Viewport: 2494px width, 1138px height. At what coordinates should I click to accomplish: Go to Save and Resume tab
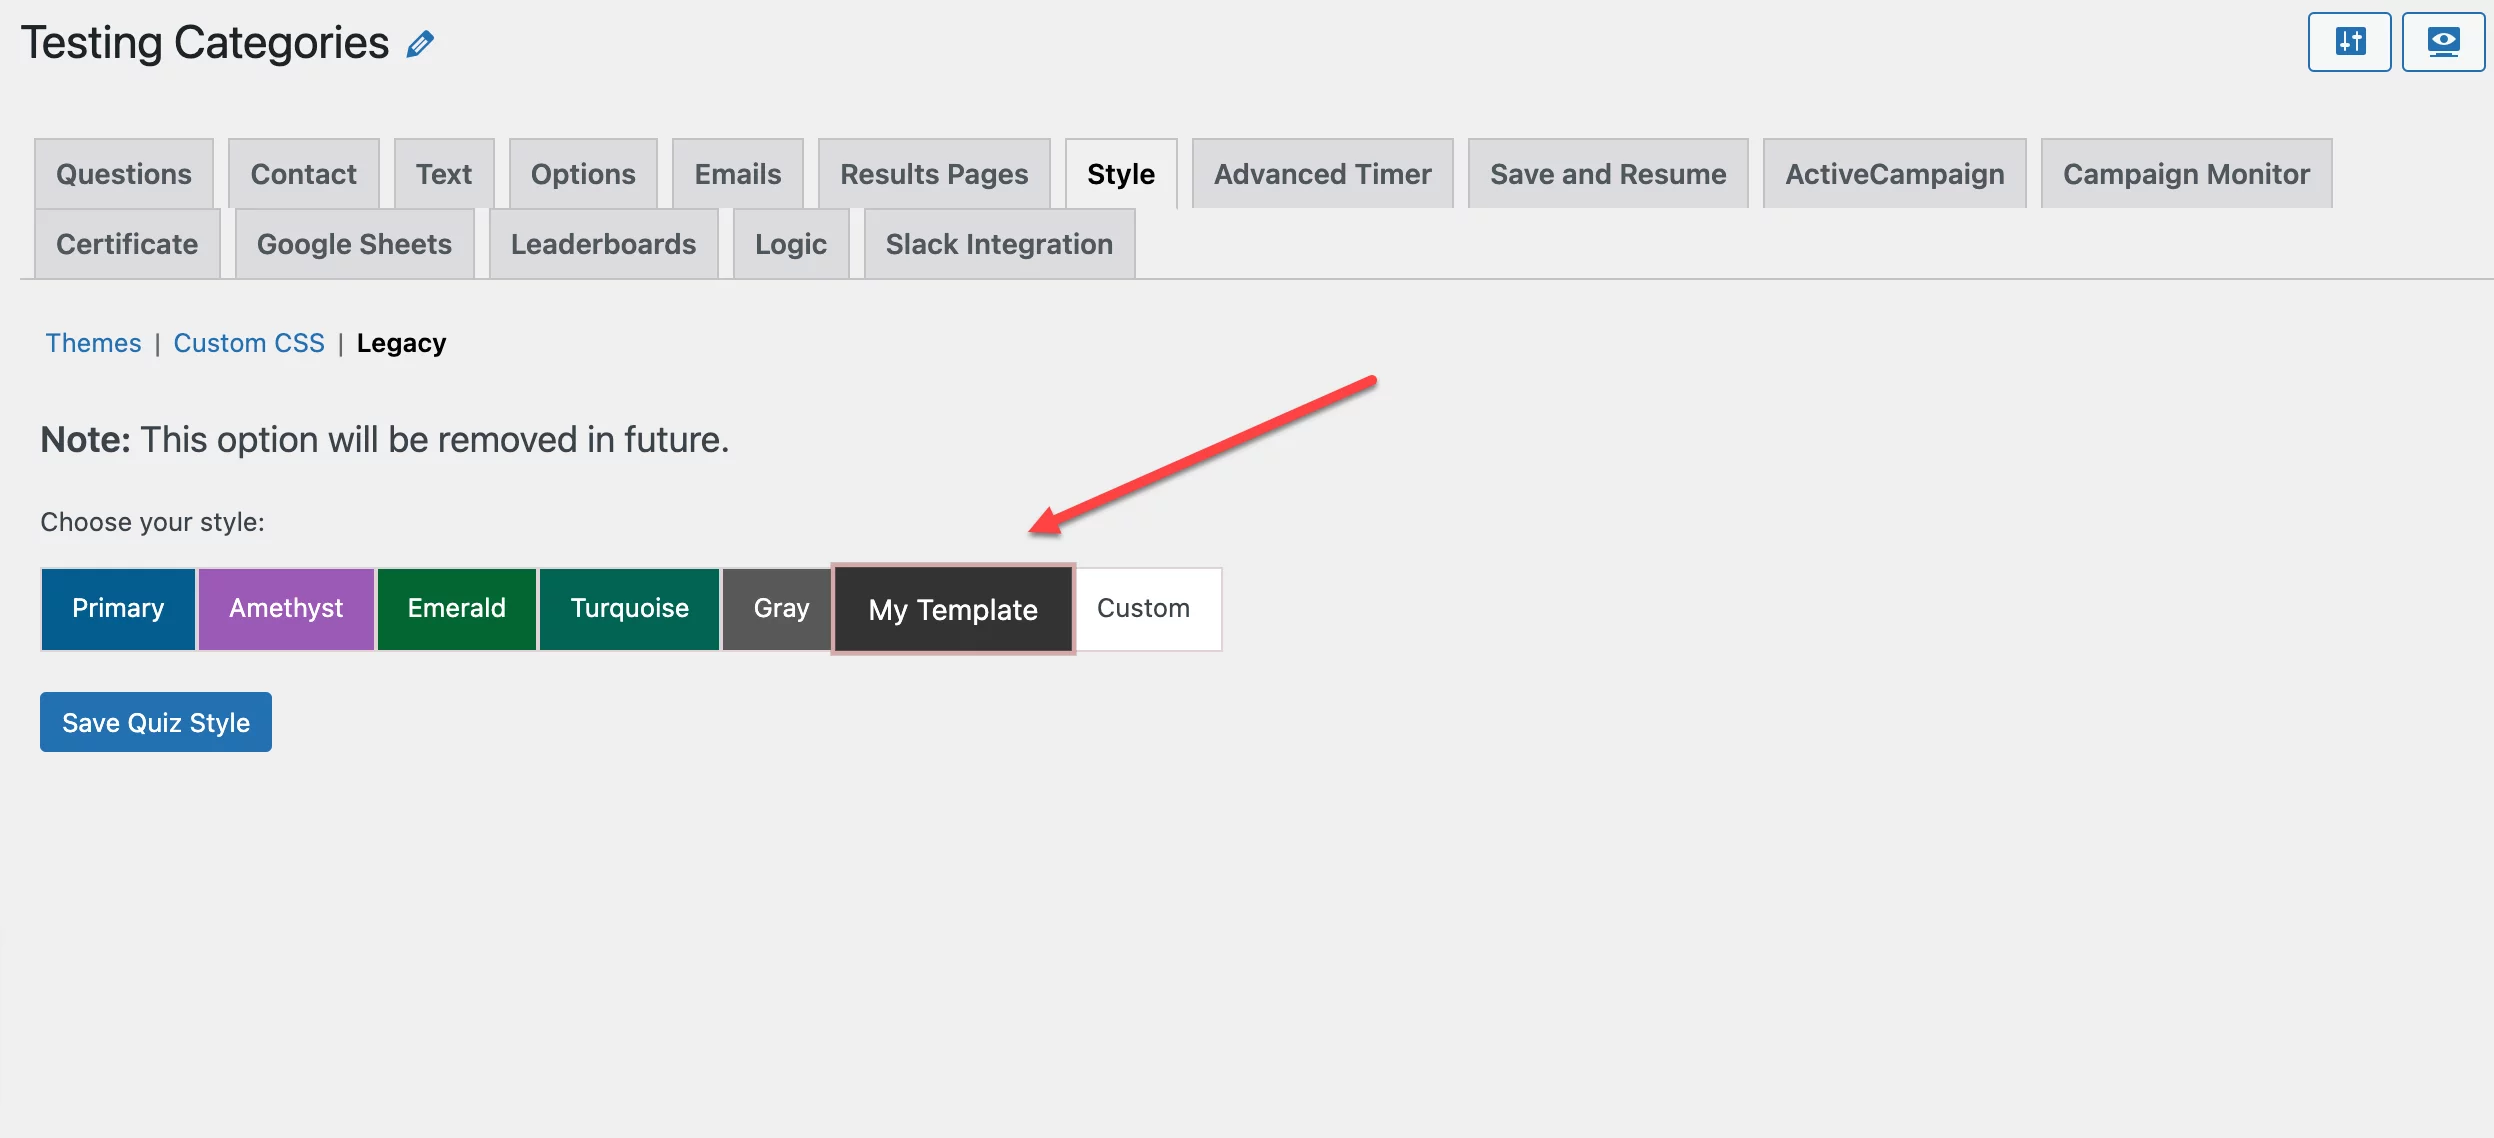[x=1608, y=174]
